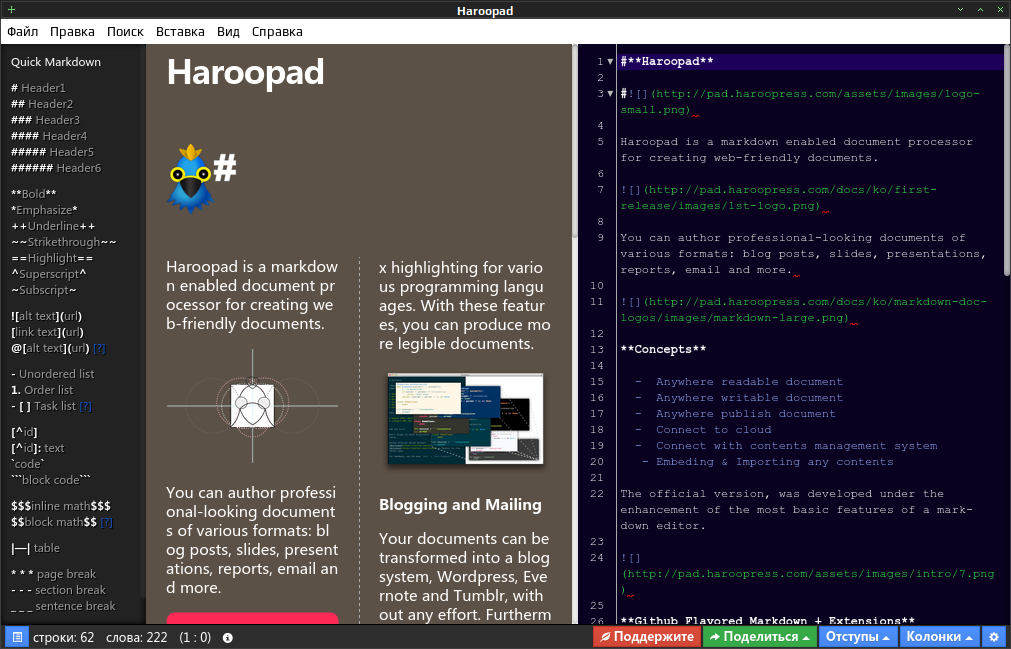The image size is (1011, 649).
Task: Insert `code` inline syntax
Action: 28,465
